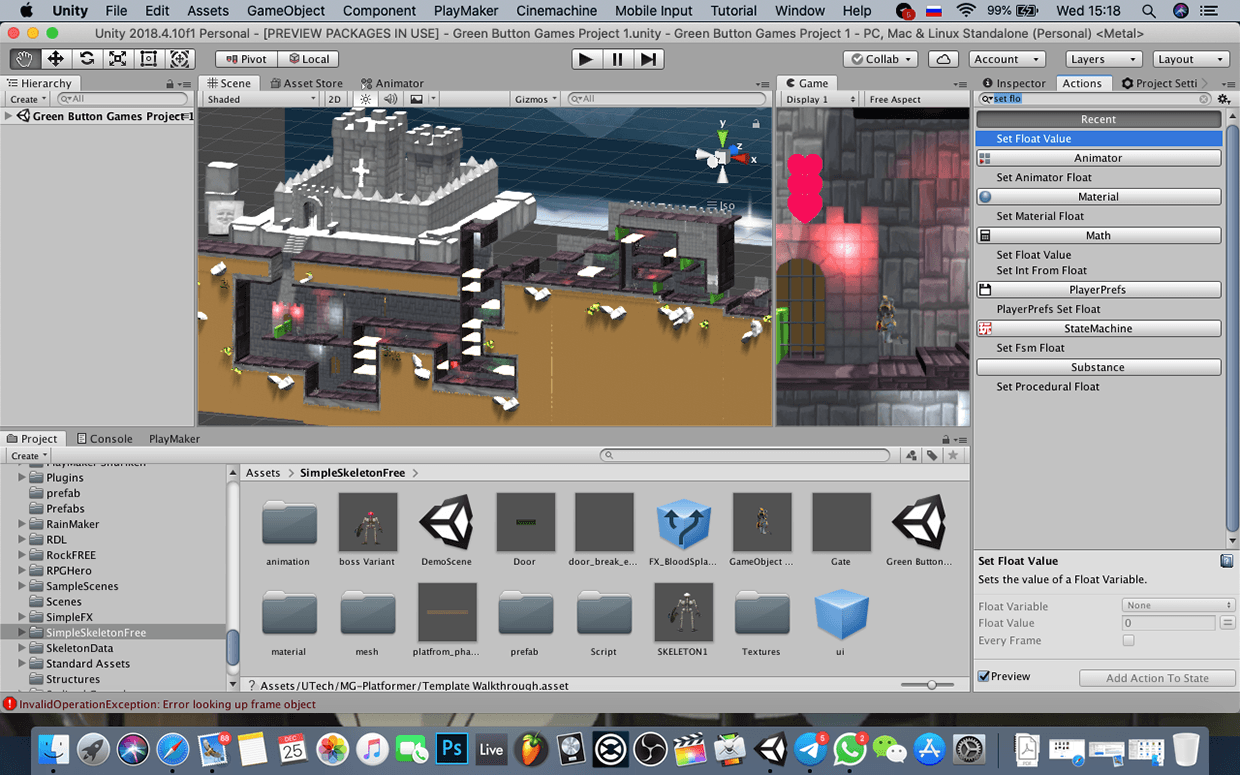The image size is (1240, 775).
Task: Toggle scene effects image icon
Action: 417,99
